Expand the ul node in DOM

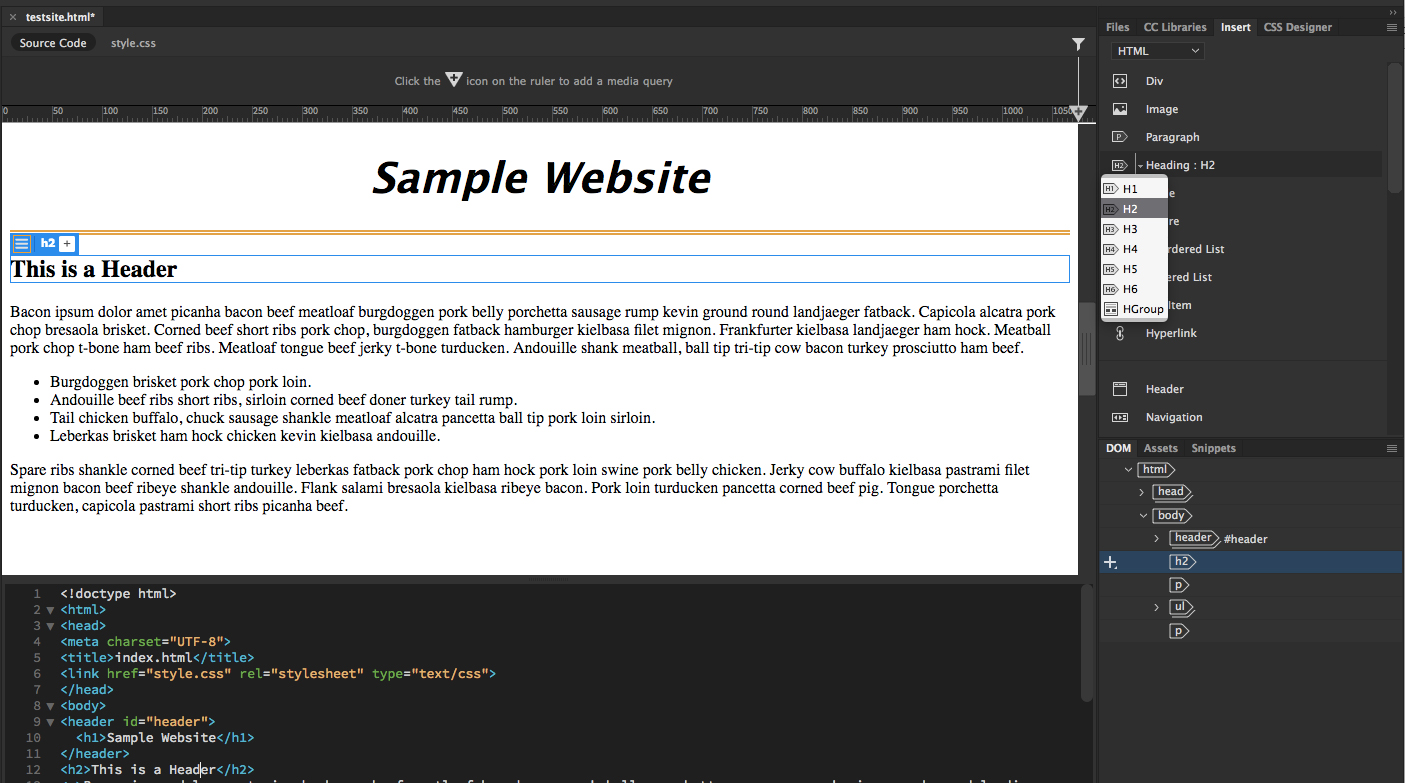pyautogui.click(x=1157, y=608)
